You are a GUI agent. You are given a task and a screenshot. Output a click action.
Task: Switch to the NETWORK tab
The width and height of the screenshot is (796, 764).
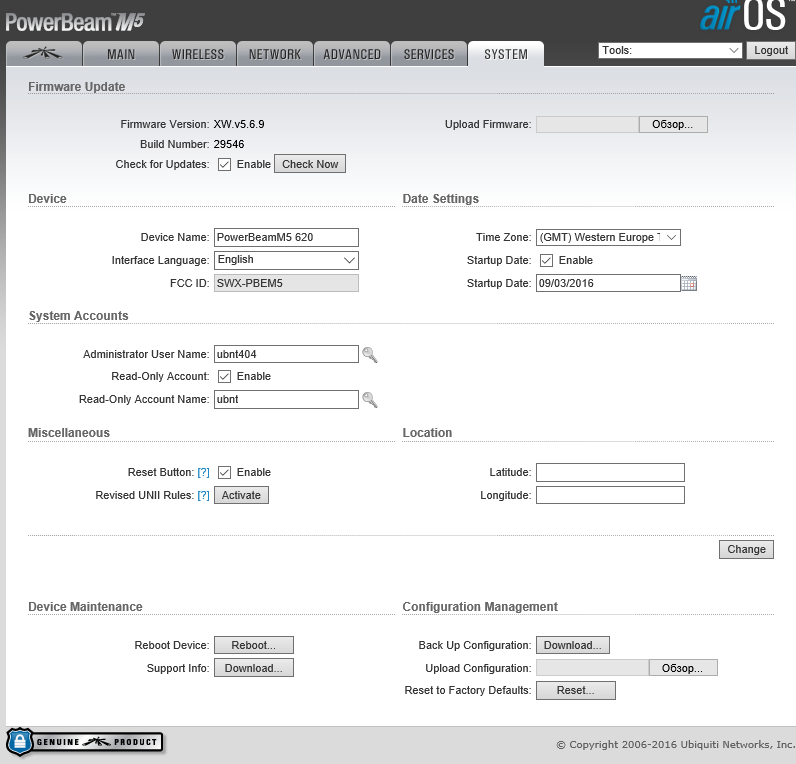coord(275,54)
